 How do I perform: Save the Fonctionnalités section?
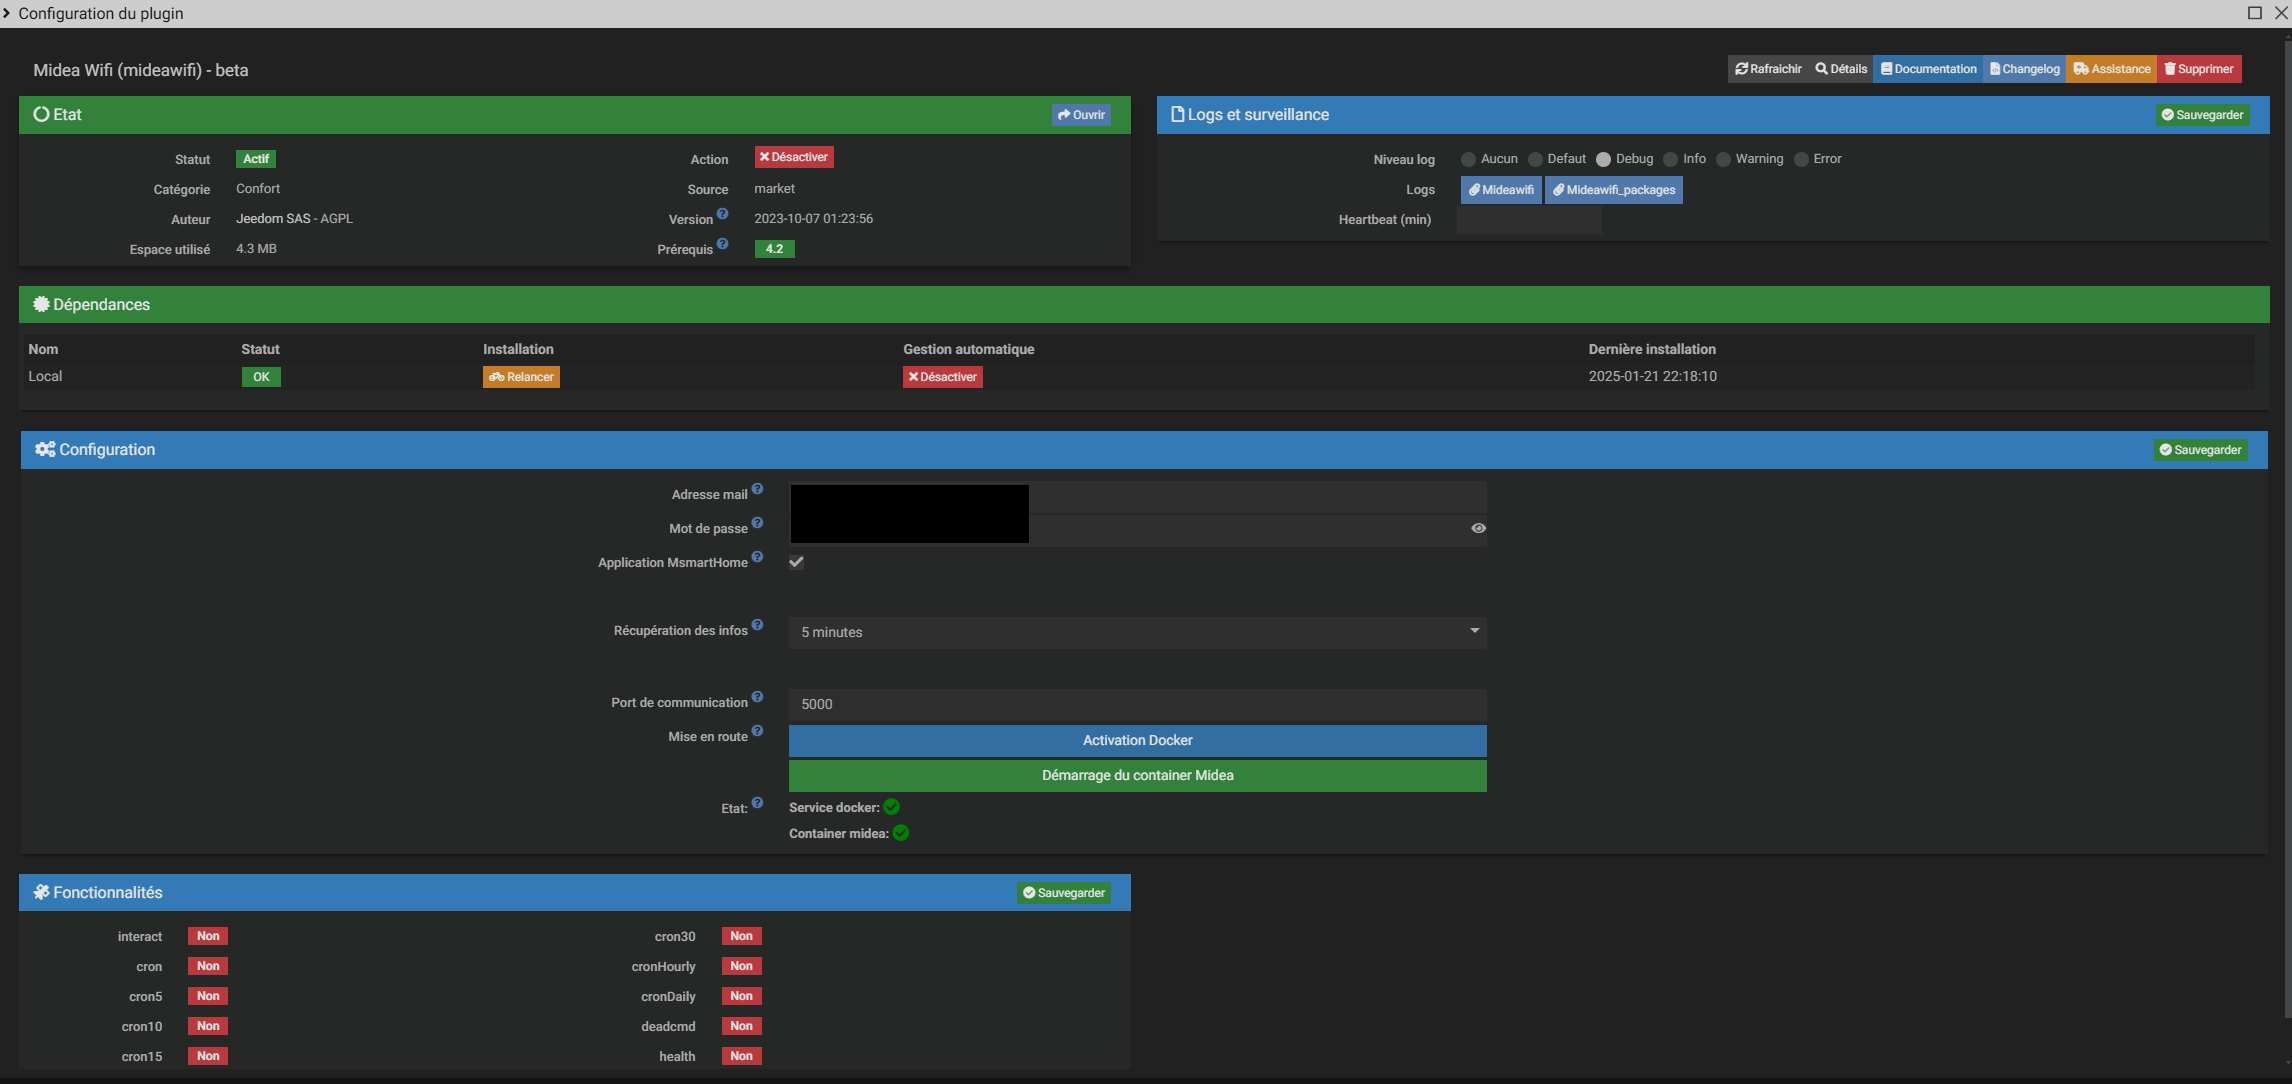pos(1064,893)
